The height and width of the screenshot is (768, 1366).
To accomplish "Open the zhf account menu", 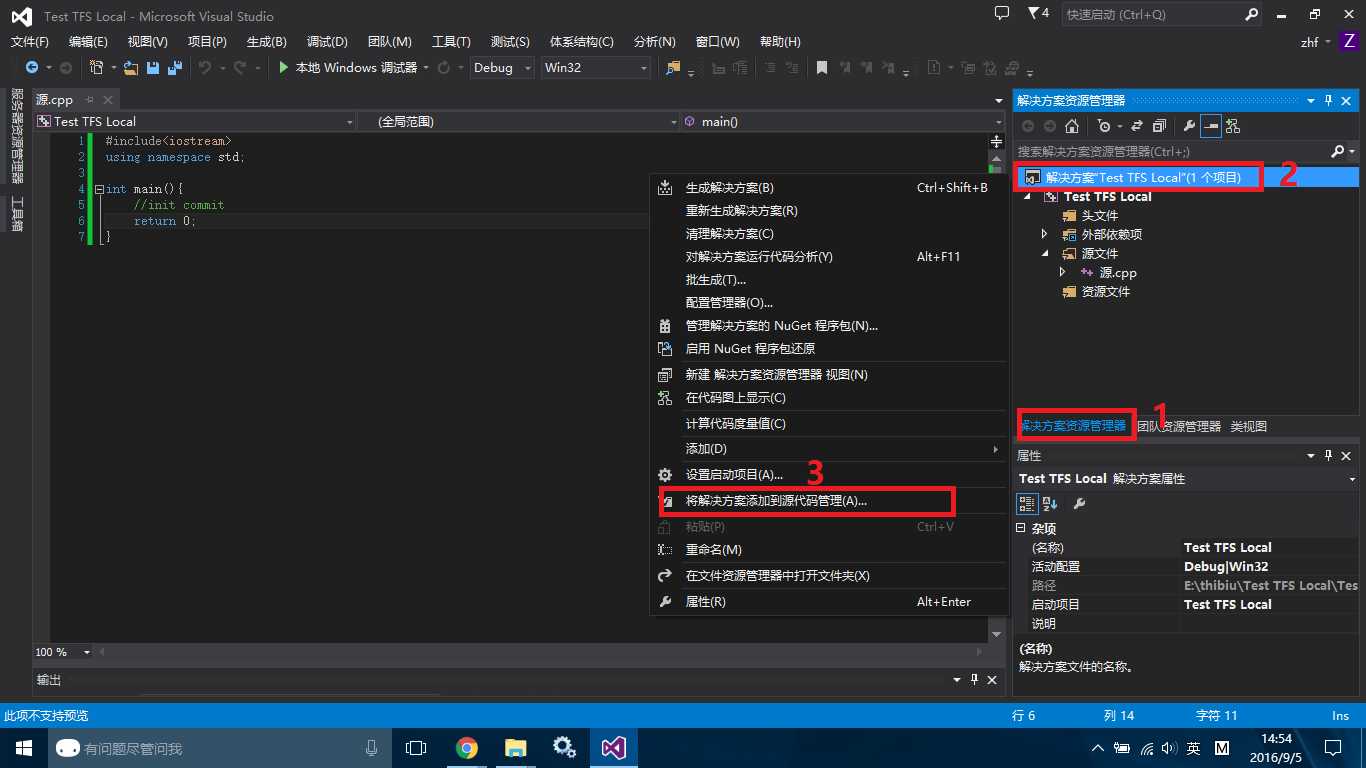I will pyautogui.click(x=1315, y=42).
